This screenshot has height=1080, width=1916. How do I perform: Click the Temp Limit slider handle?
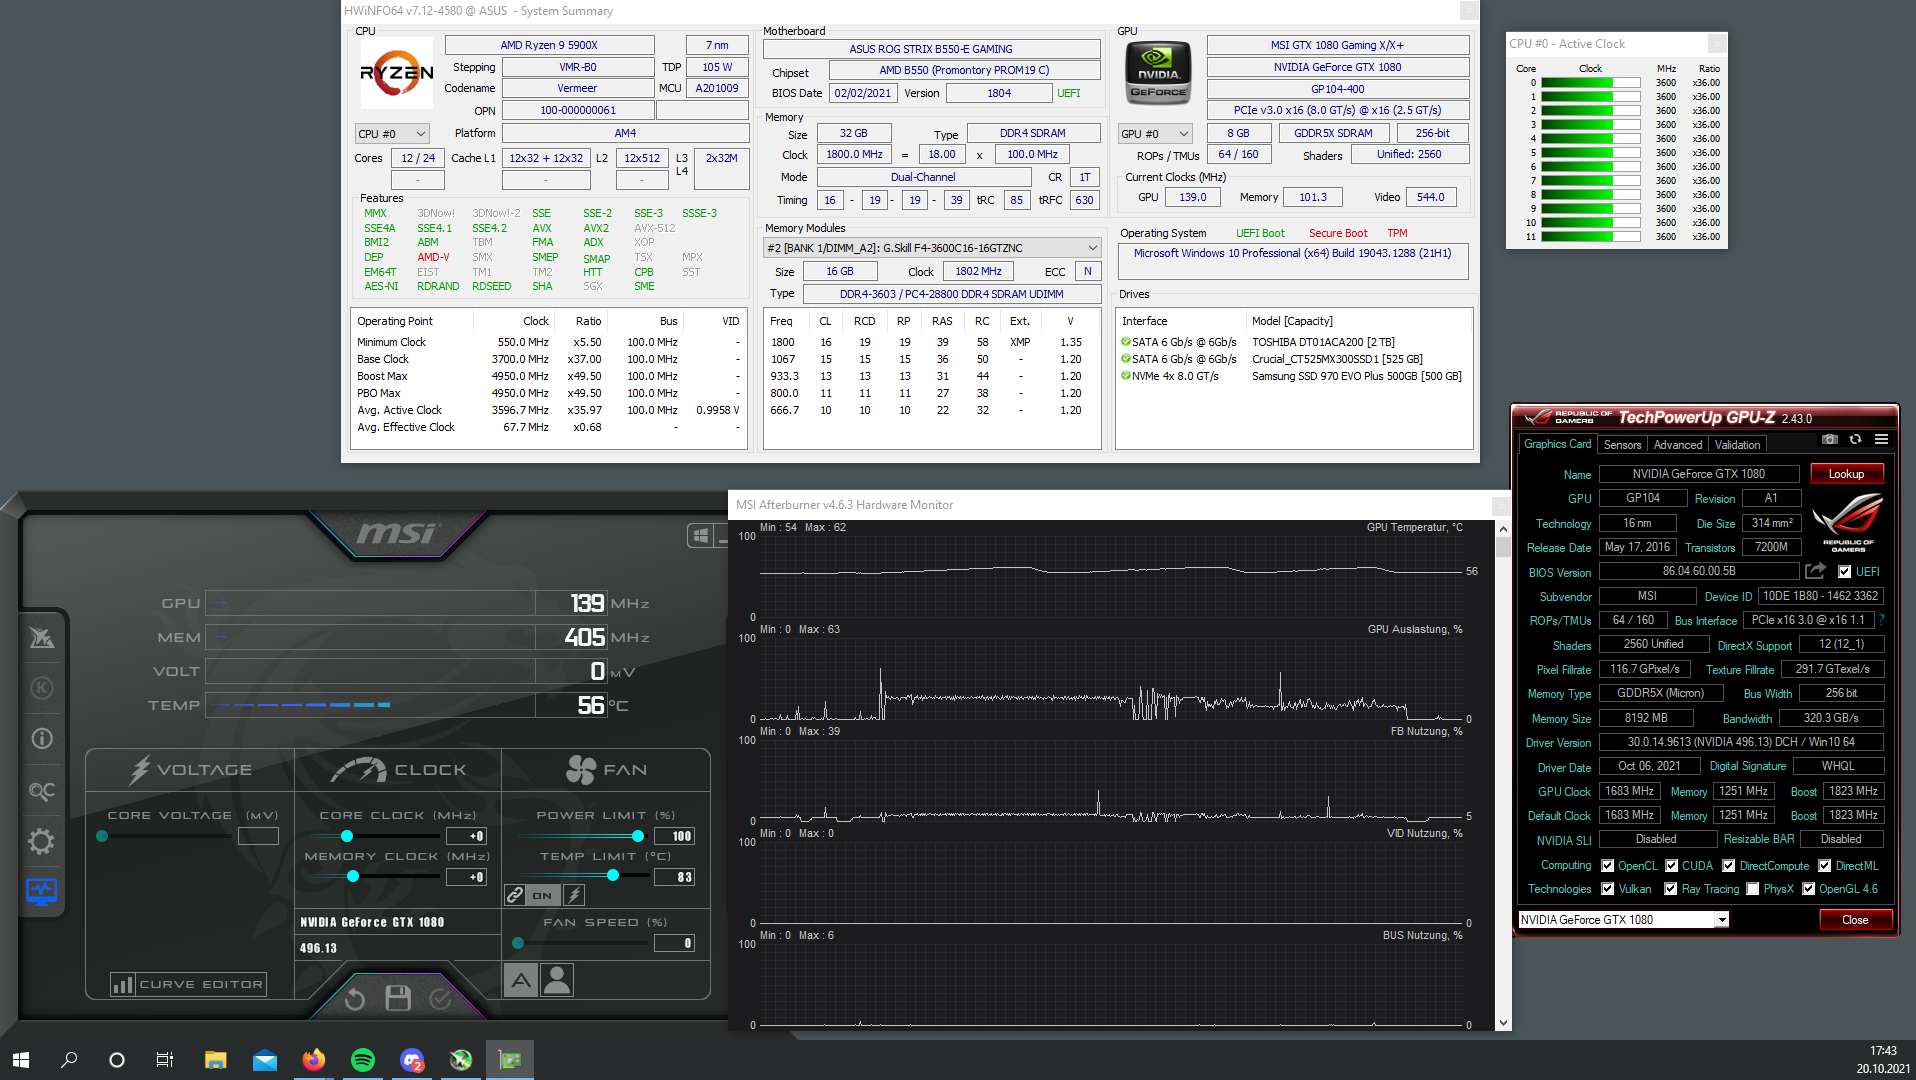(613, 877)
